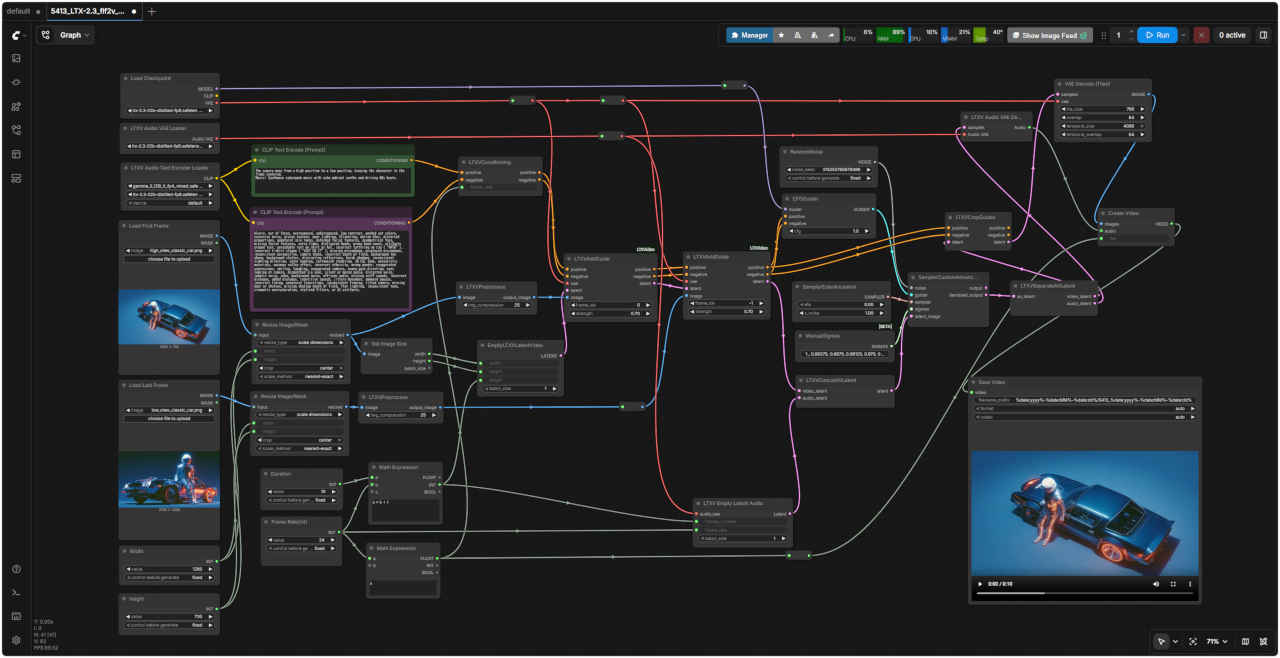Collapse the Height node
The height and width of the screenshot is (658, 1280).
click(125, 598)
